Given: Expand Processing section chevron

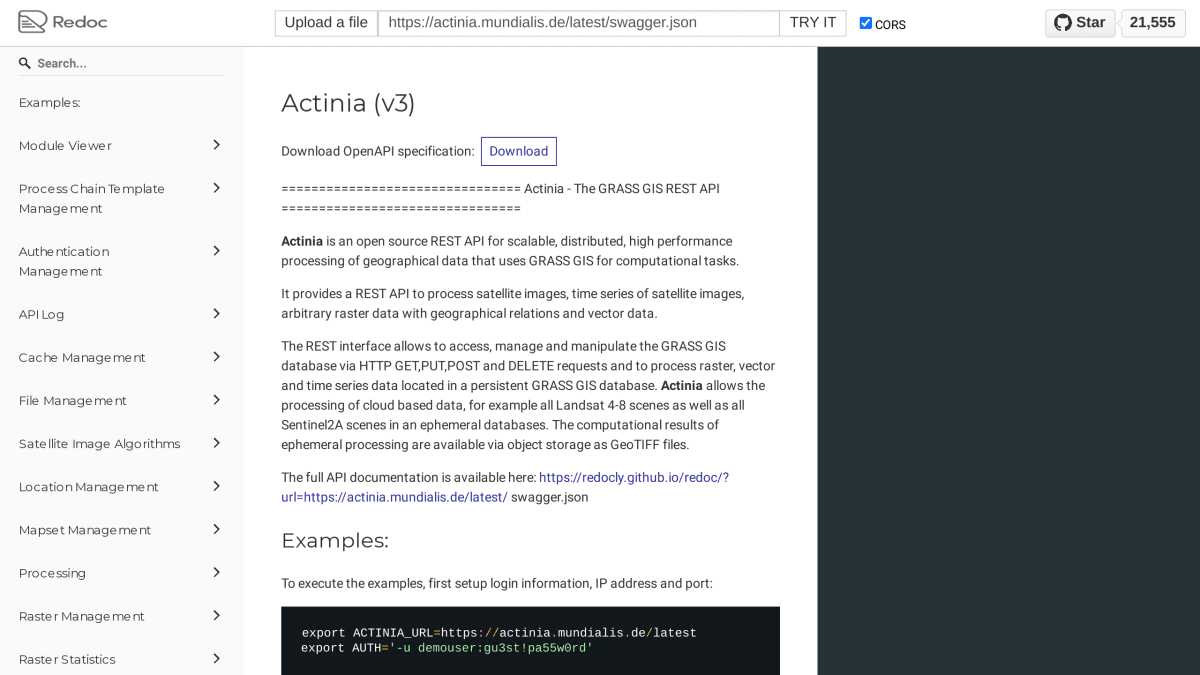Looking at the screenshot, I should pyautogui.click(x=216, y=572).
